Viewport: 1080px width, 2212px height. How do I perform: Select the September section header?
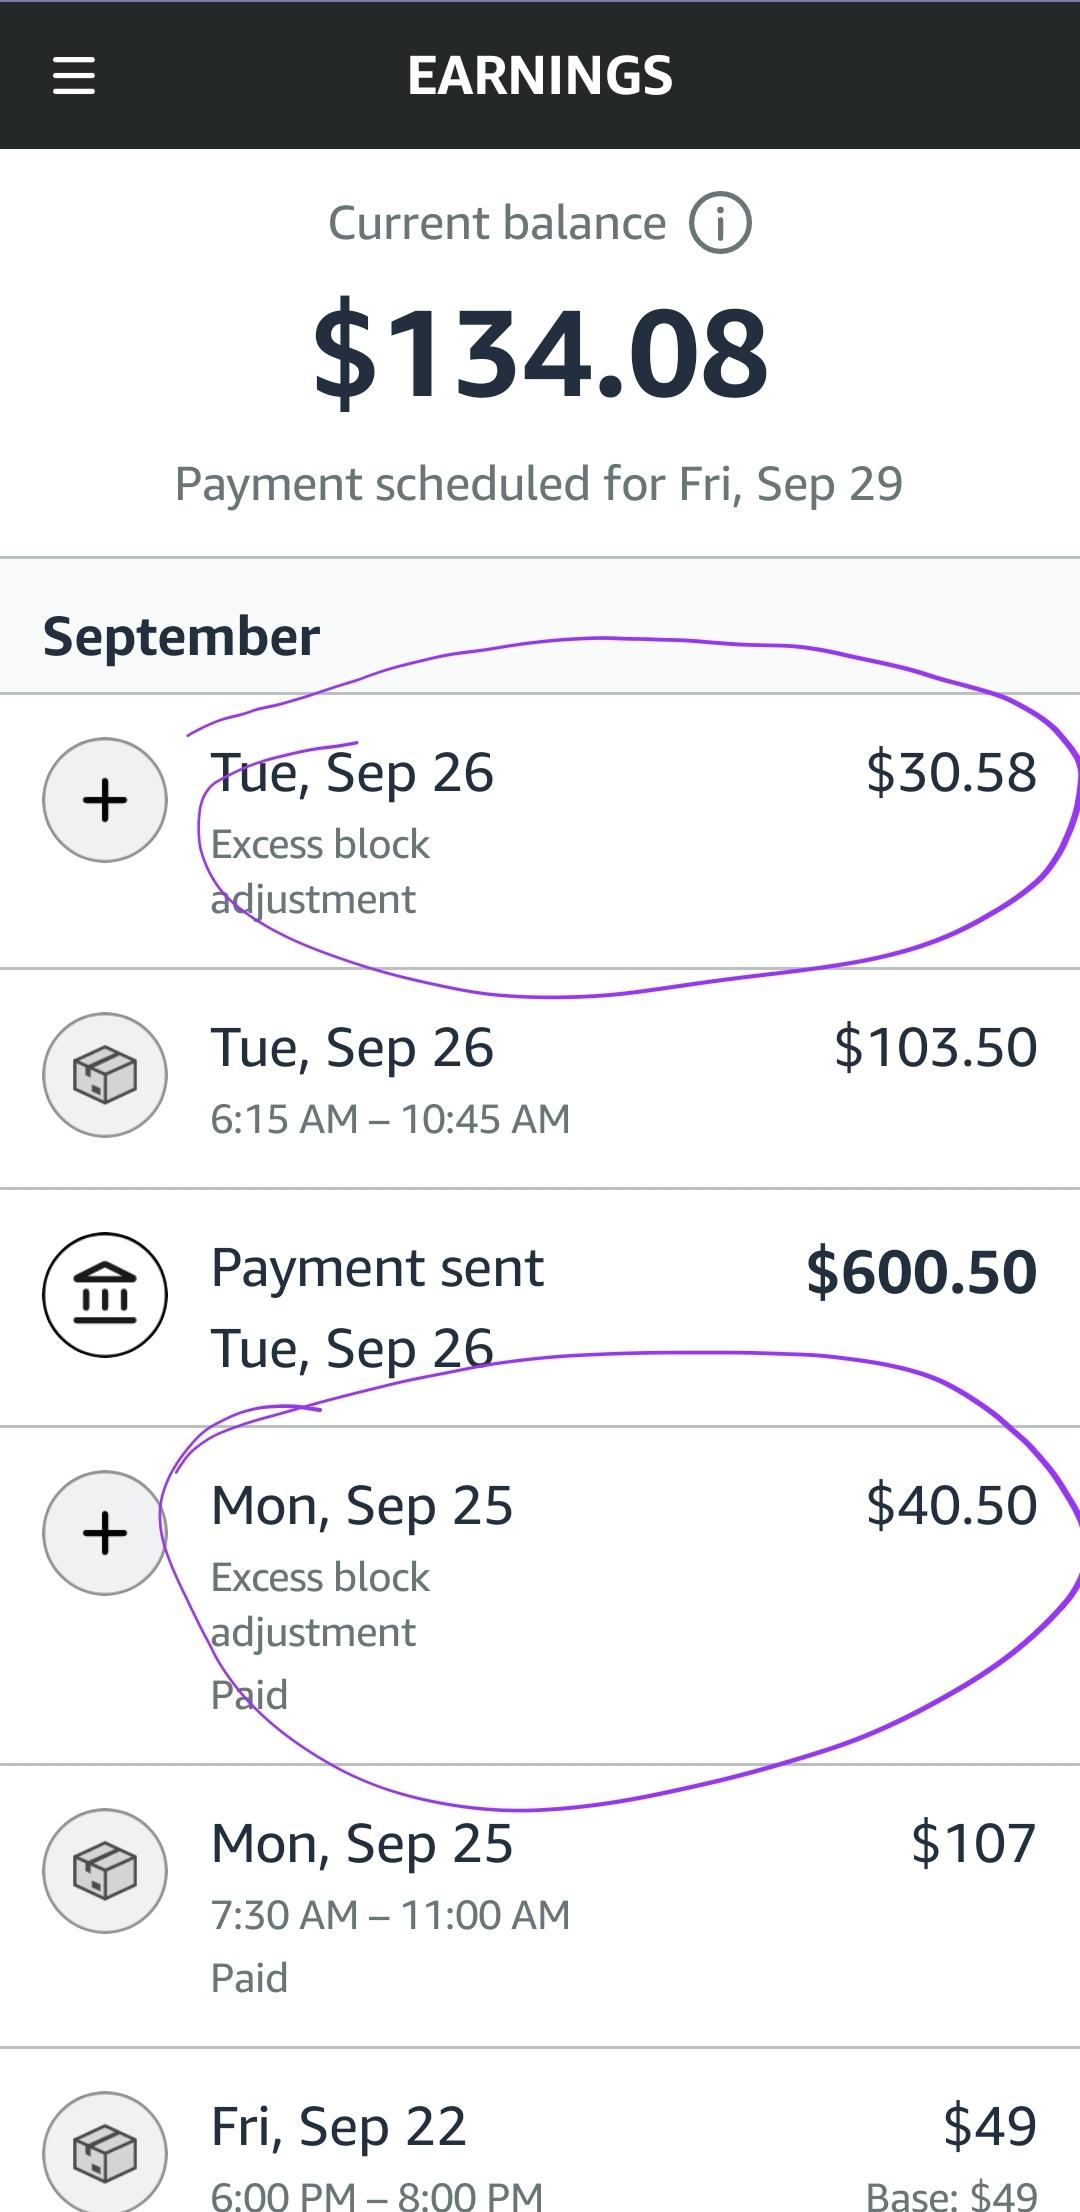pyautogui.click(x=181, y=634)
